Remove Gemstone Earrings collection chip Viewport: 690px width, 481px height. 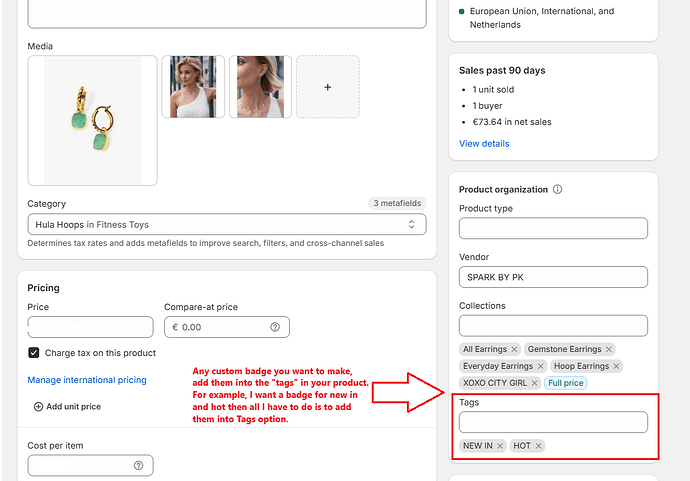609,350
